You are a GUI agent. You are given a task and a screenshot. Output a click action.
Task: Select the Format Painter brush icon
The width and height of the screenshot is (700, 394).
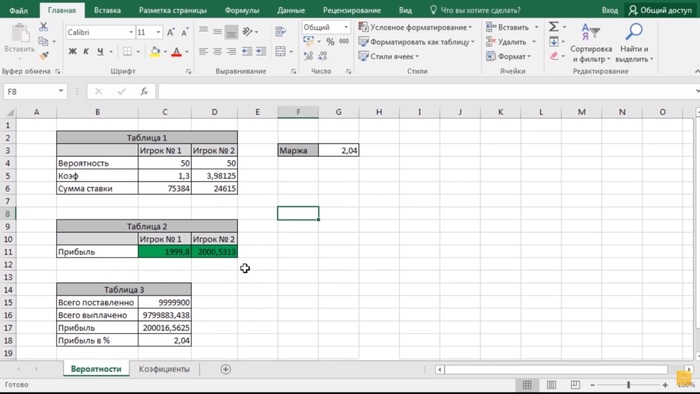[x=44, y=56]
